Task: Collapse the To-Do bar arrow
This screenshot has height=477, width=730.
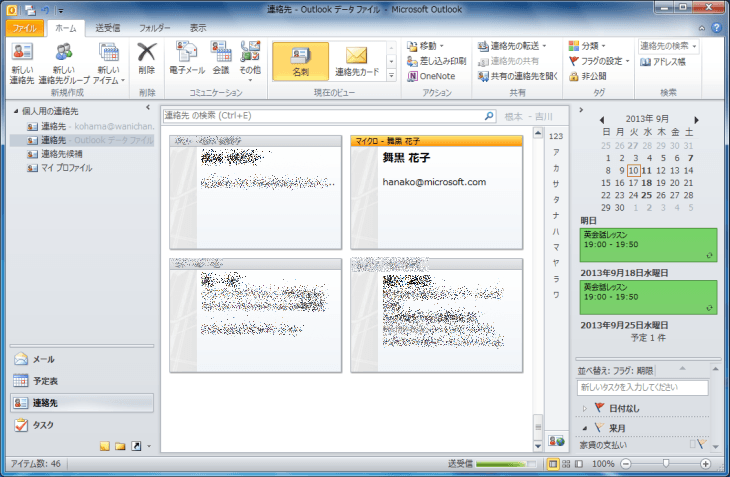Action: click(581, 110)
